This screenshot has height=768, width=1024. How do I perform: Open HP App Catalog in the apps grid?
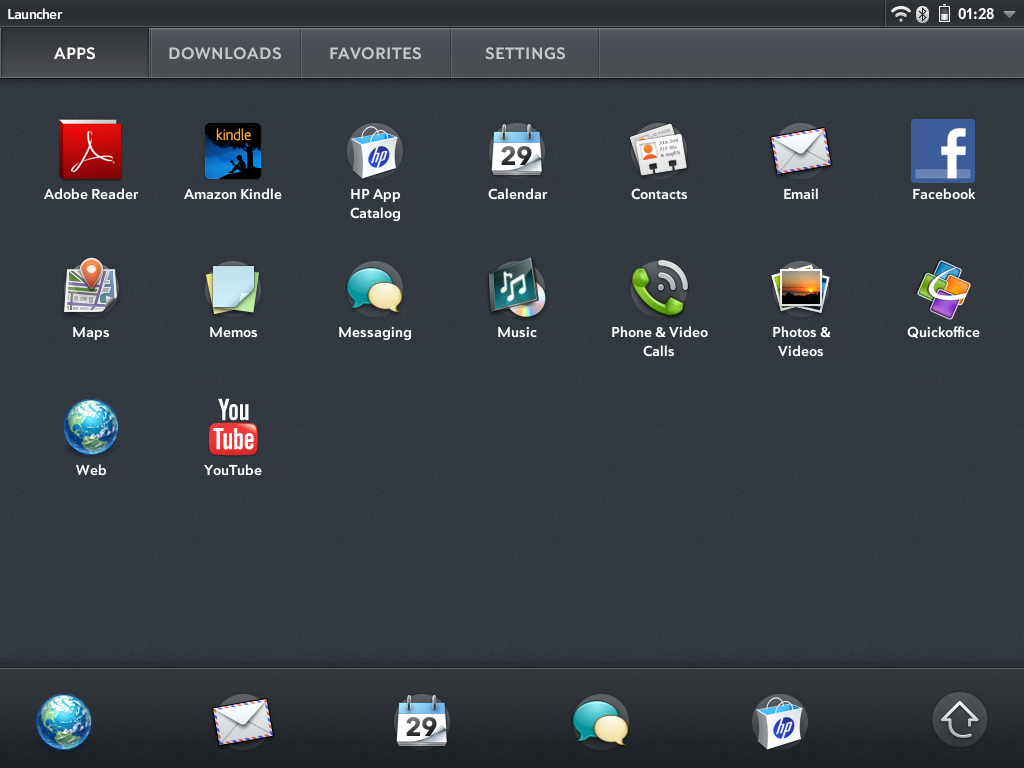375,151
